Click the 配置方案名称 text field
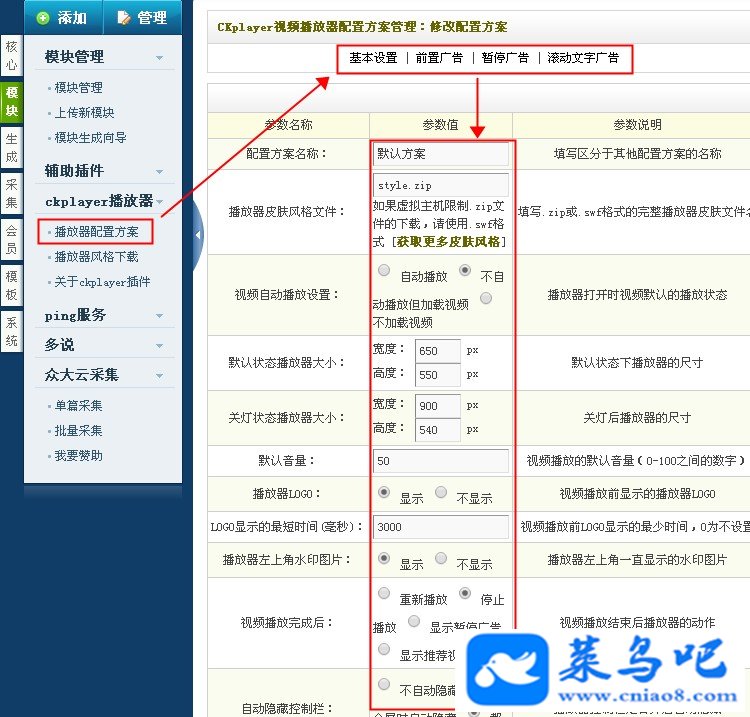The height and width of the screenshot is (717, 750). [x=441, y=154]
